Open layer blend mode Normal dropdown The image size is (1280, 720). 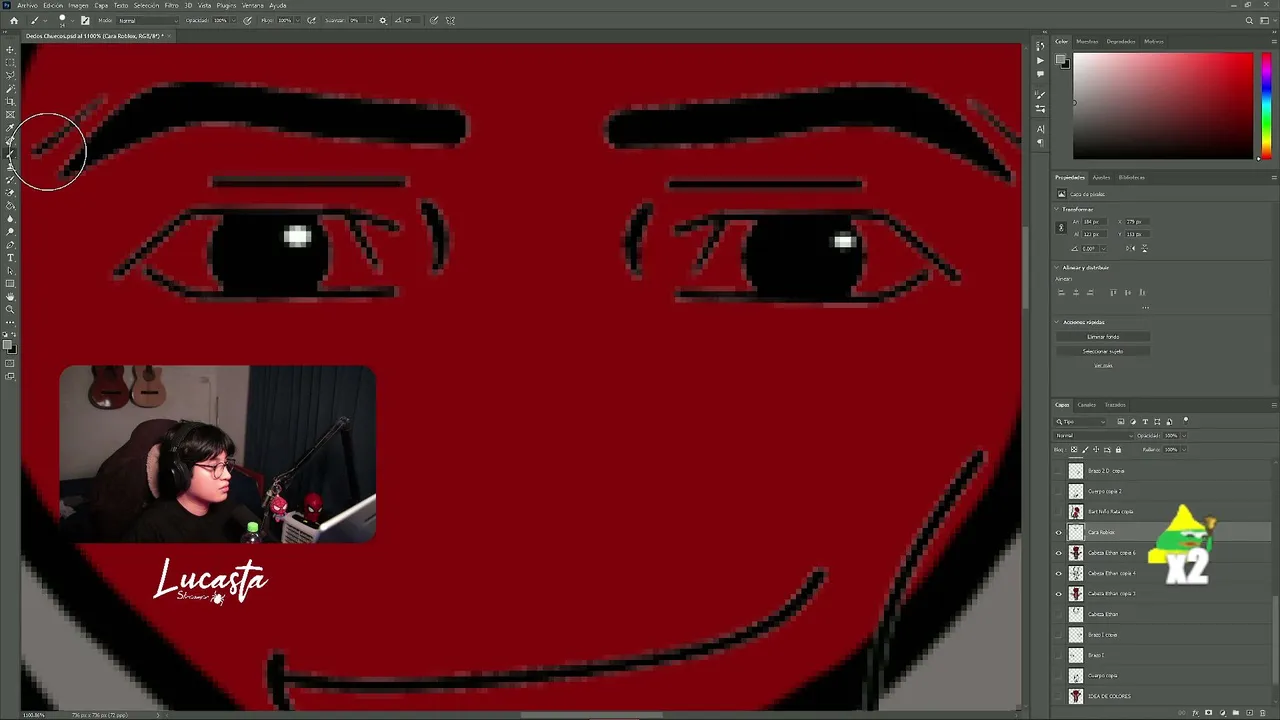click(x=1093, y=435)
